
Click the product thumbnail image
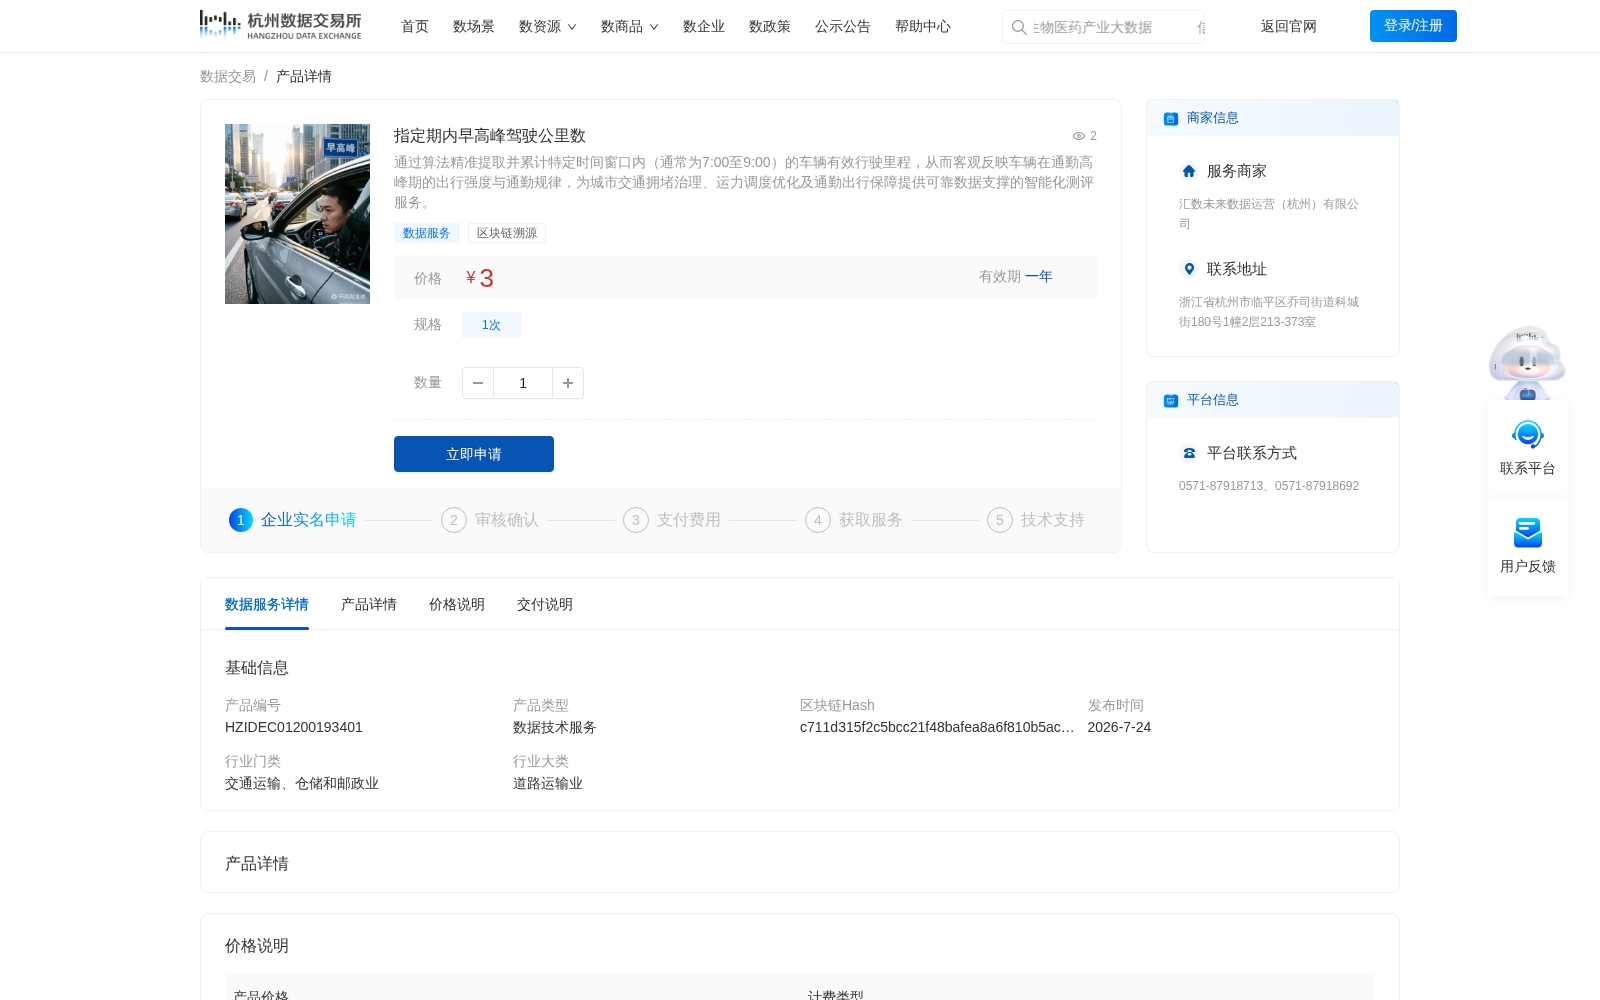pyautogui.click(x=297, y=214)
